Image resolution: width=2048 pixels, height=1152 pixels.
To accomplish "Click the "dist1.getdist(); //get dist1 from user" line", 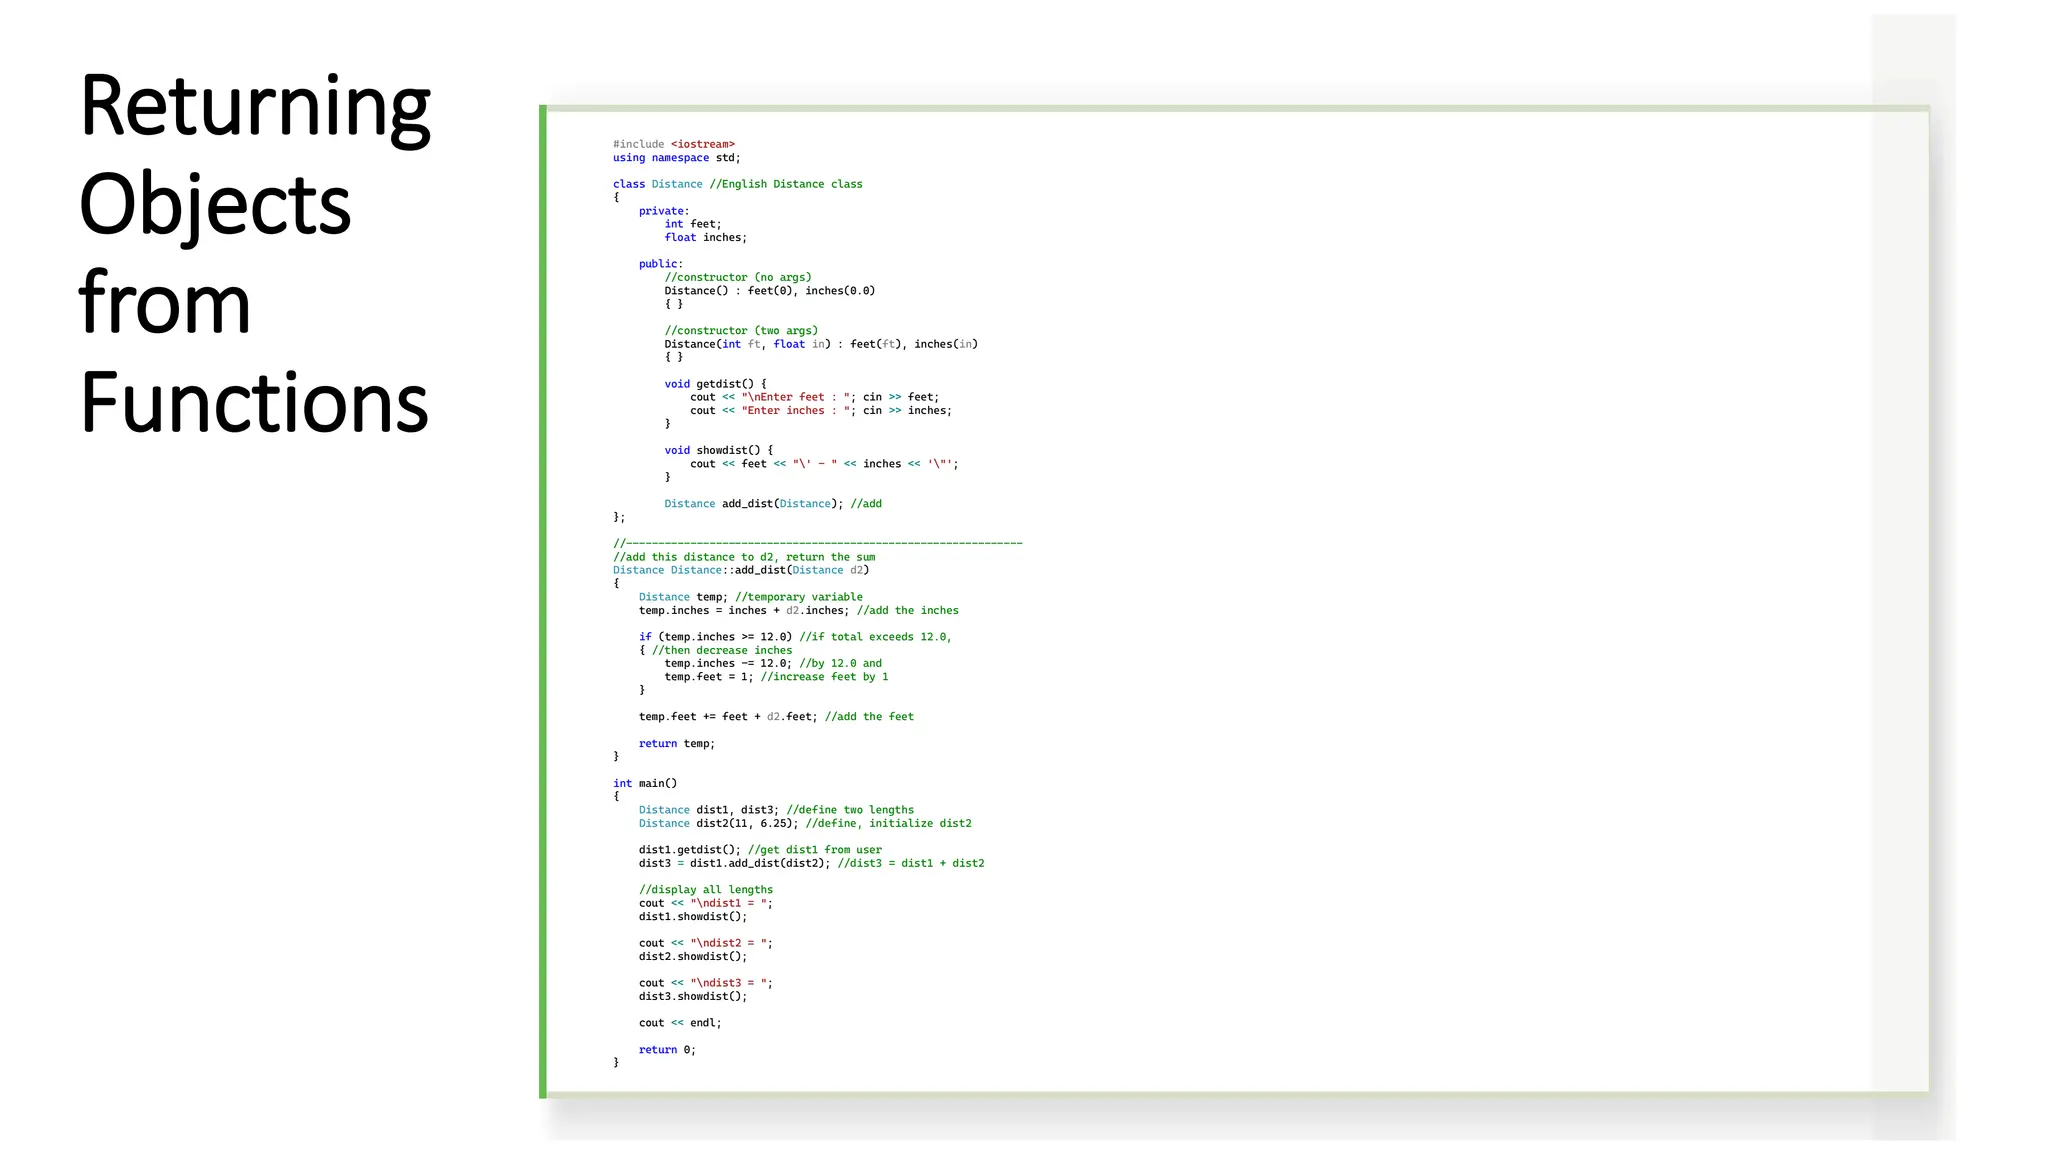I will (760, 850).
